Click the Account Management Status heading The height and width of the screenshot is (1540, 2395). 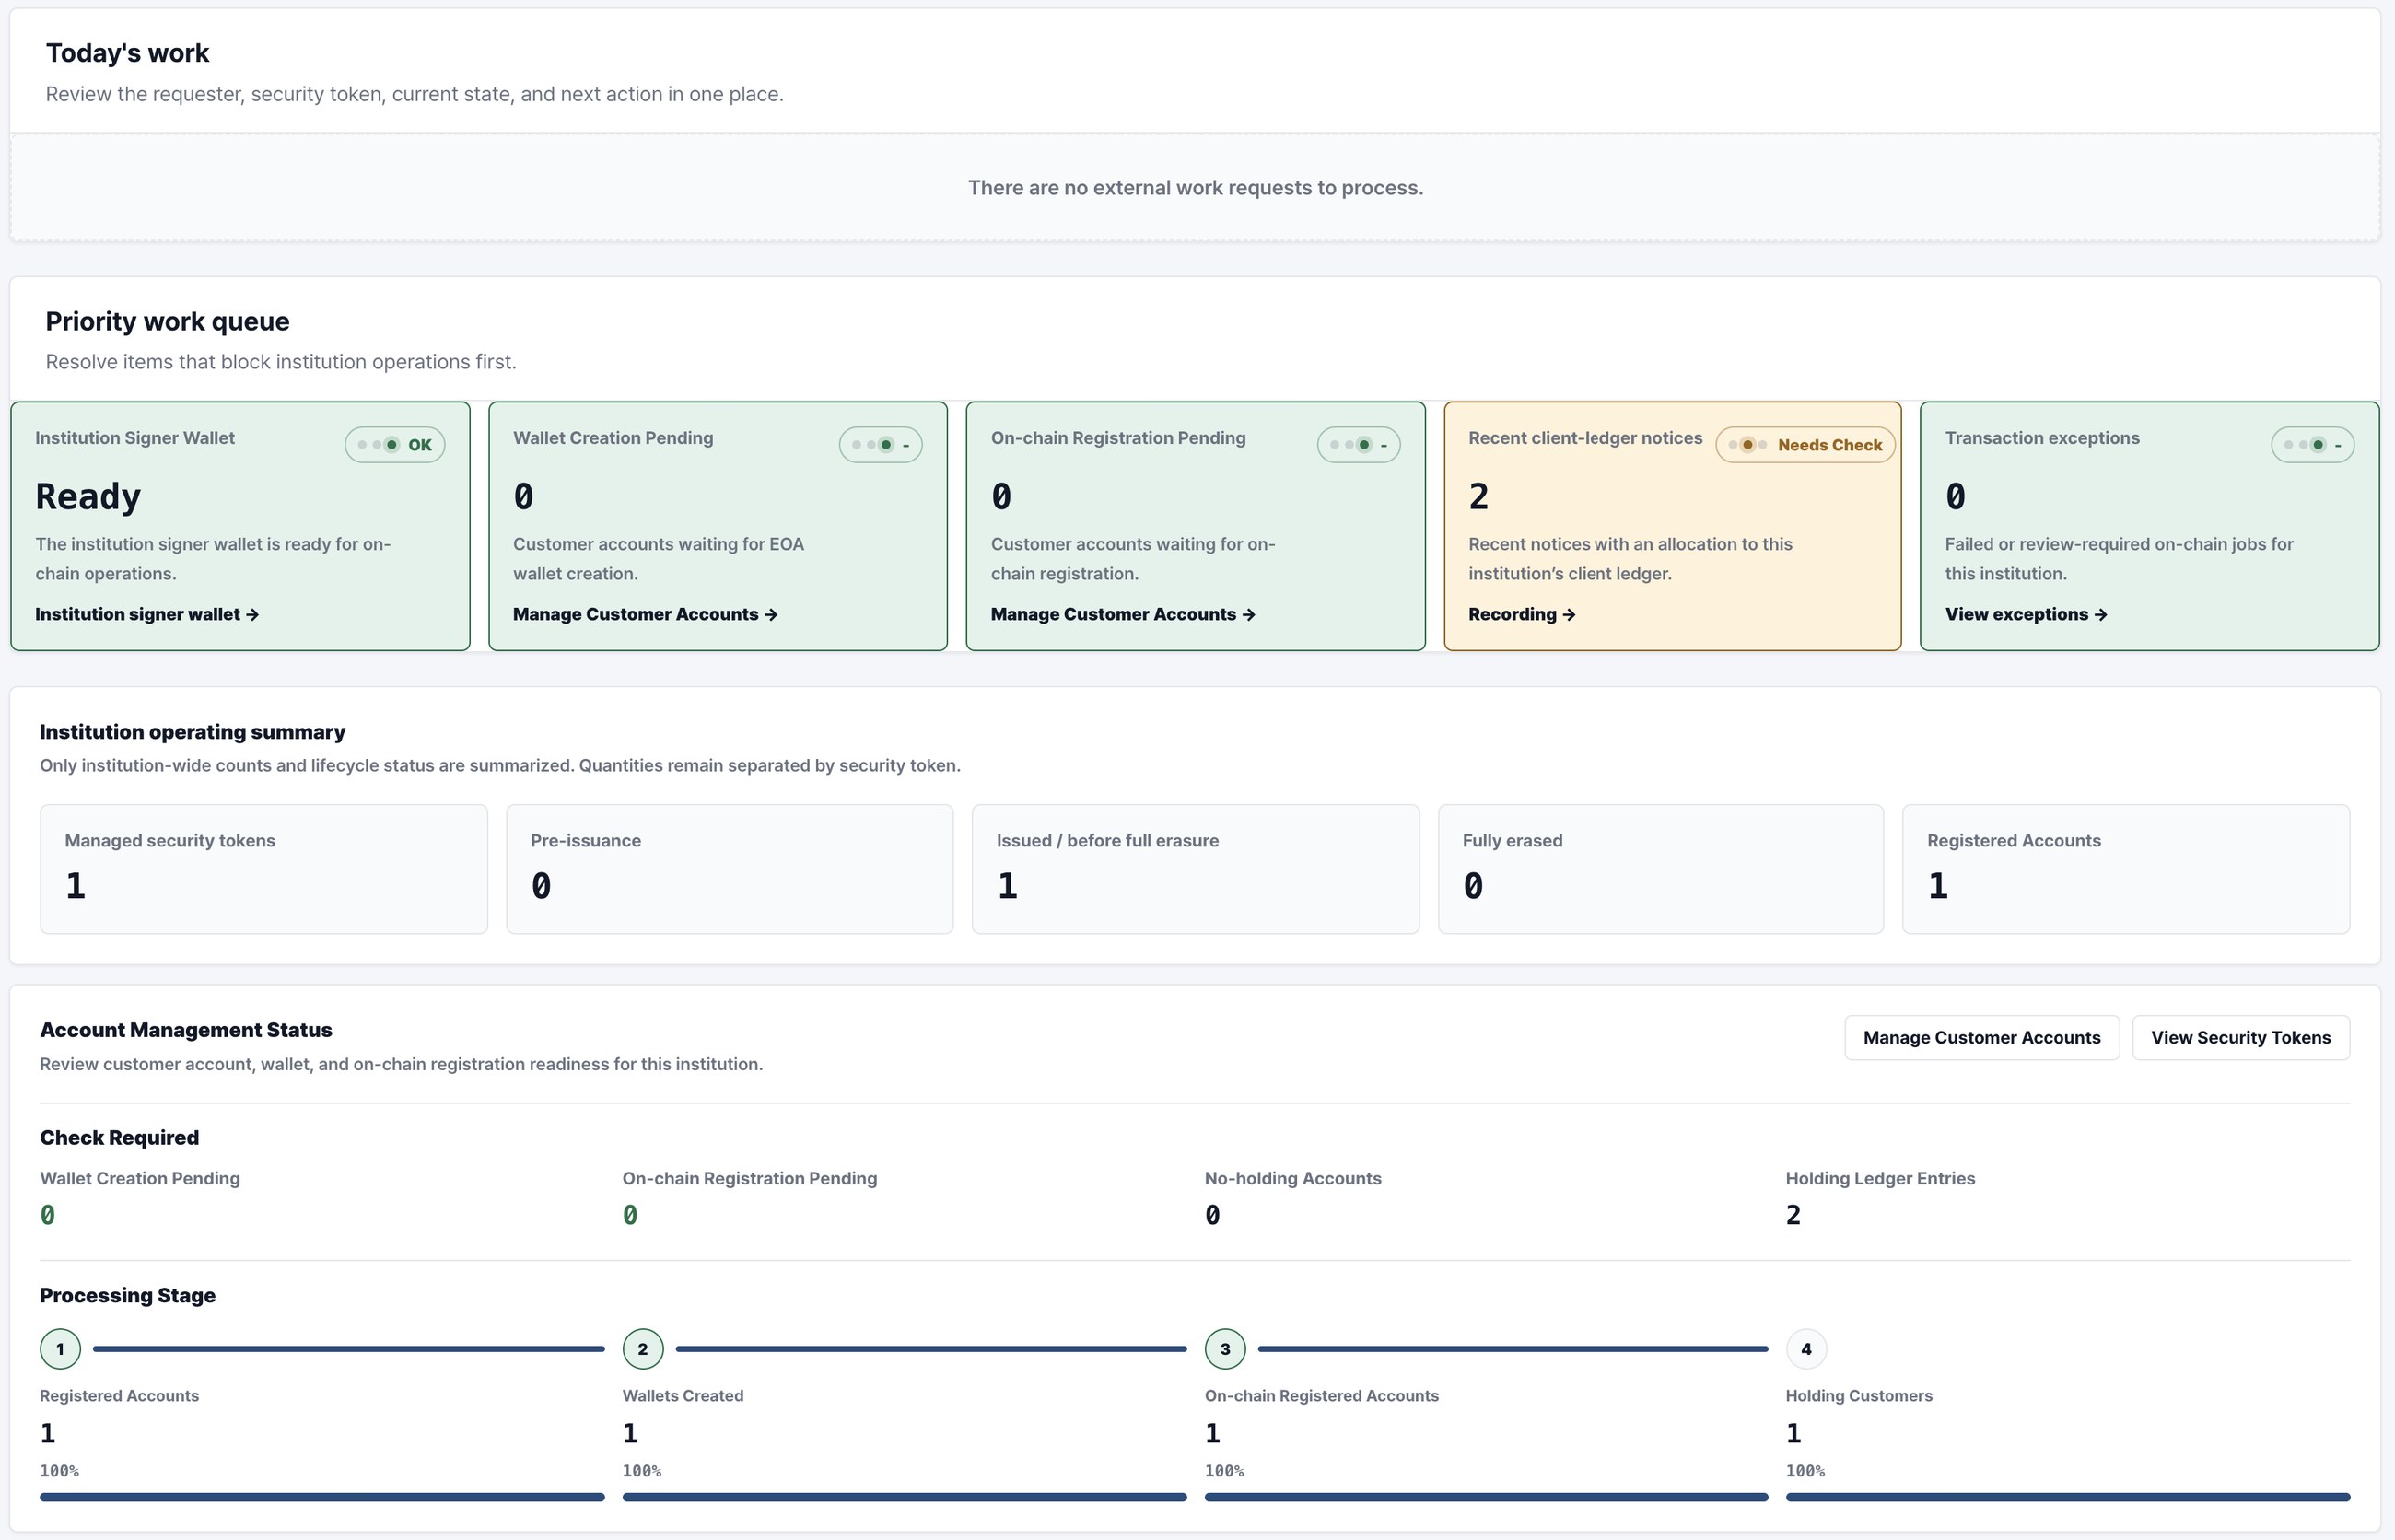186,1030
